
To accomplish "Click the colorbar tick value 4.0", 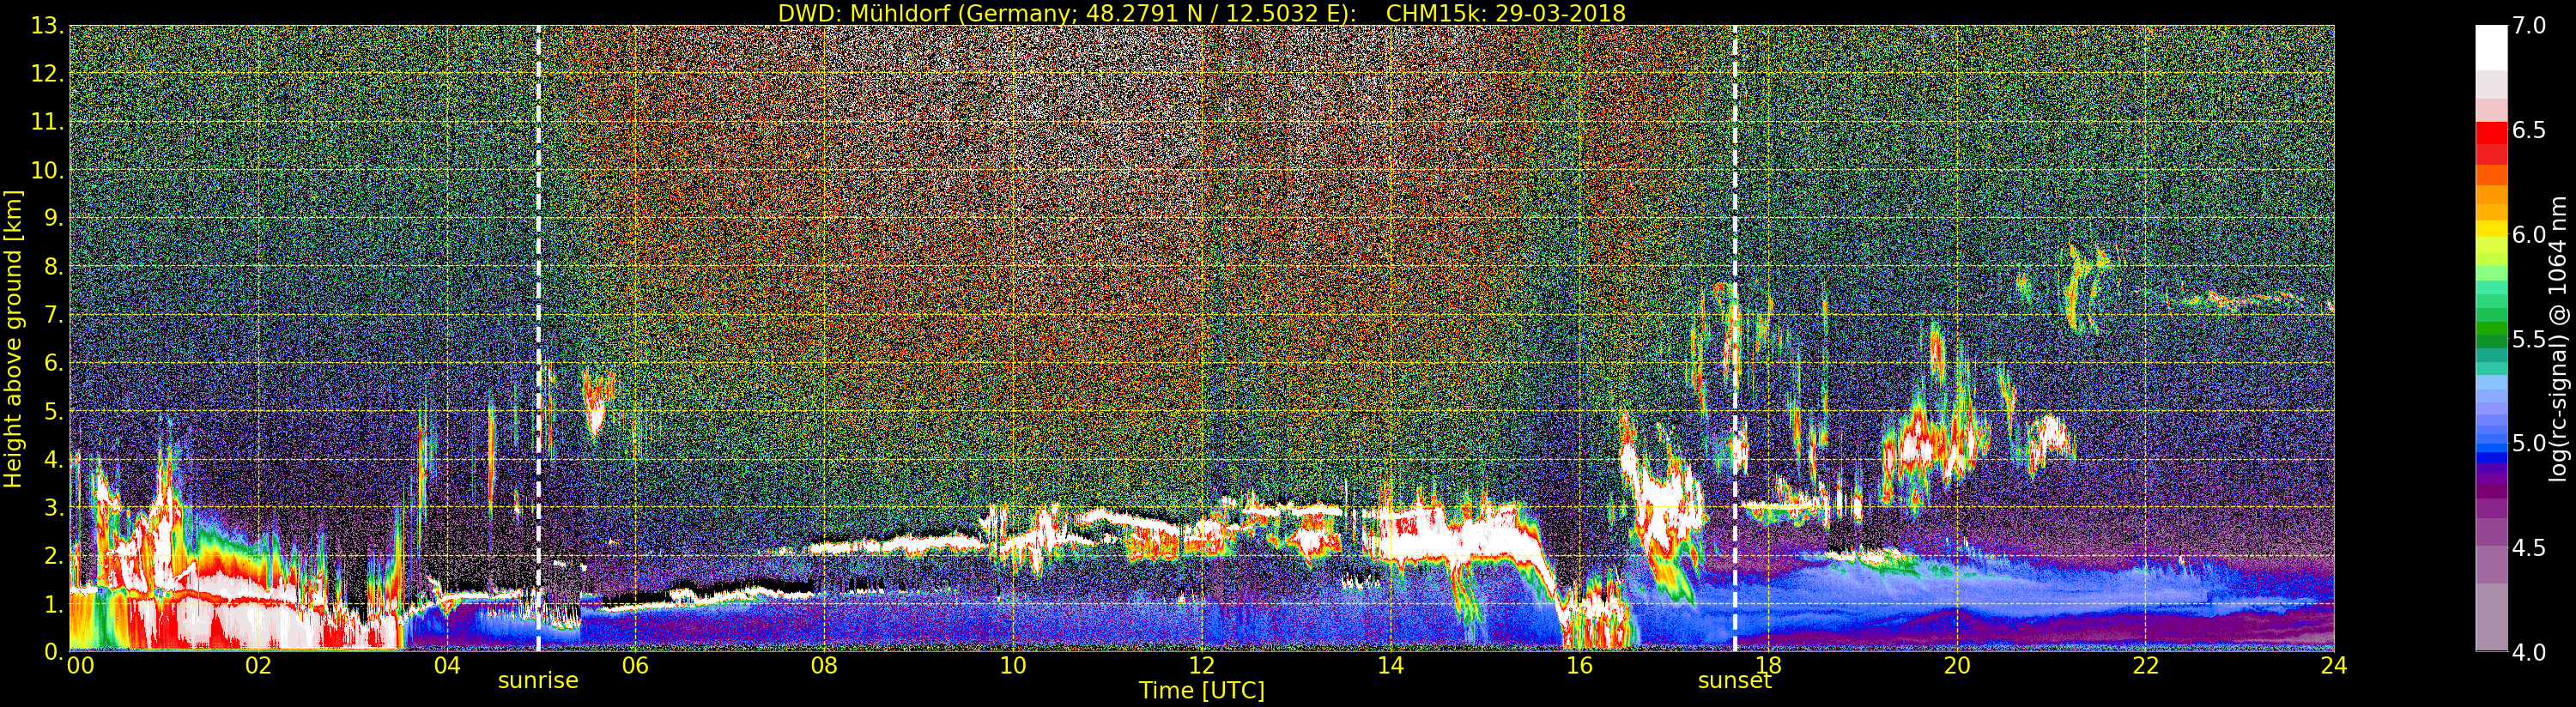I will 2528,652.
